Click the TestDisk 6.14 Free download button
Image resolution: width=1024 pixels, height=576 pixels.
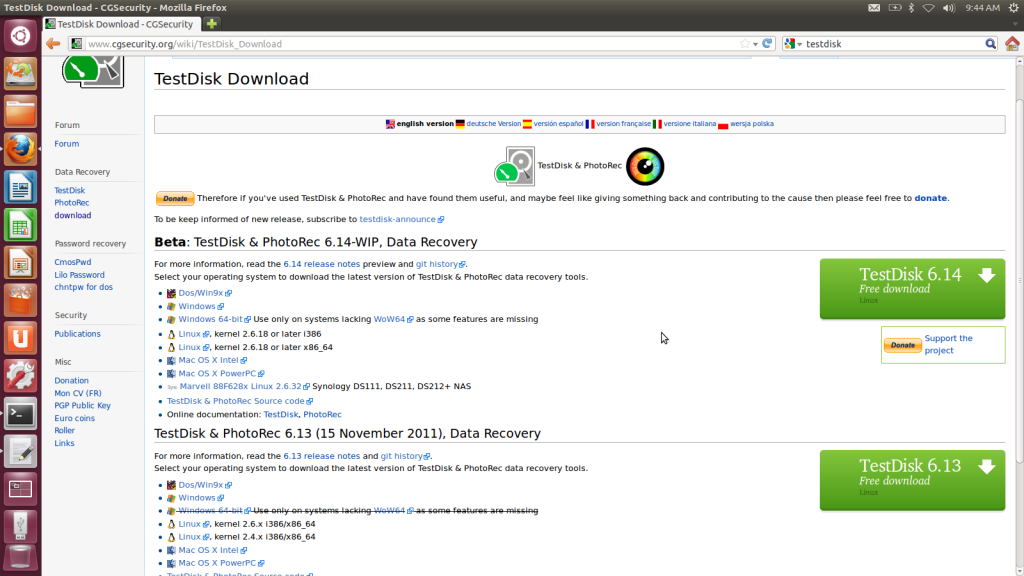pos(912,289)
